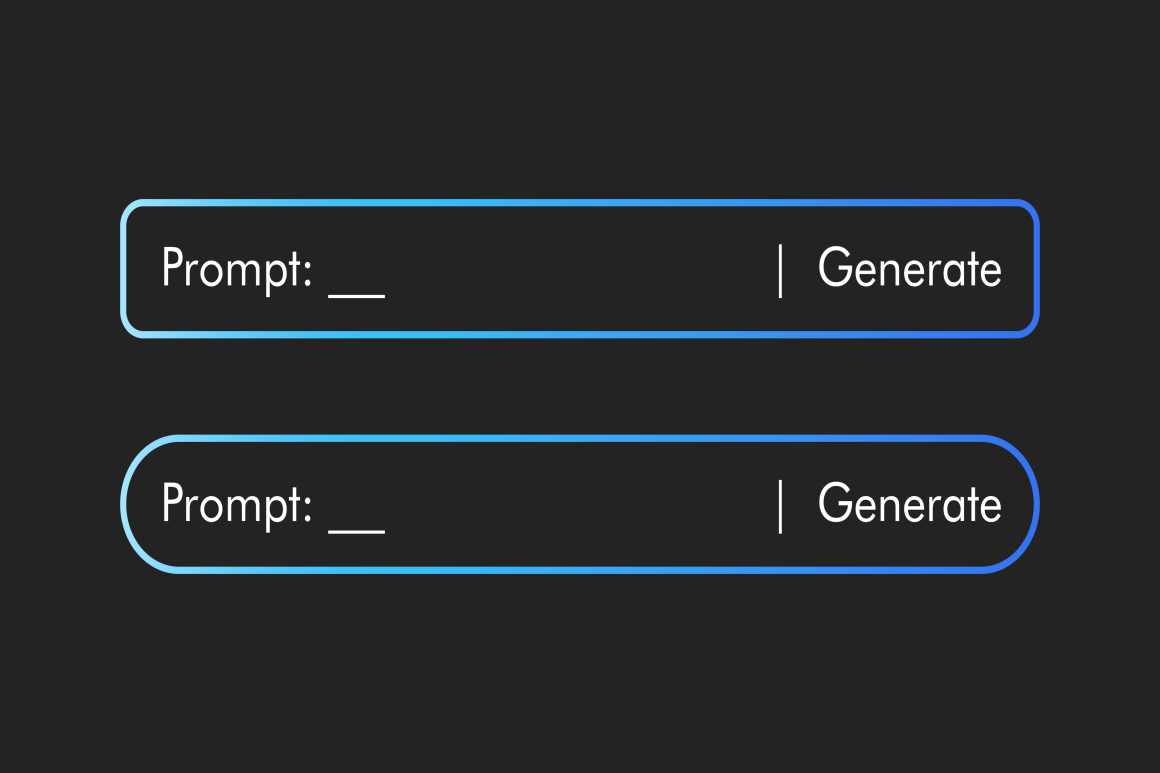Click the dark background above the rectangular prompt bar
The image size is (1160, 773).
[580, 100]
